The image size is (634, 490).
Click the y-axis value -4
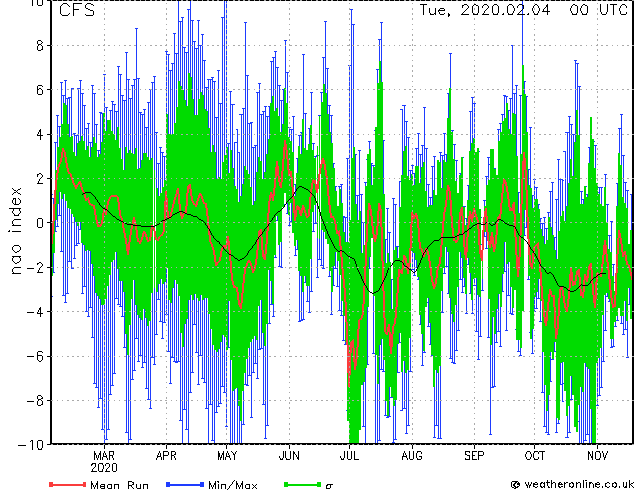point(36,312)
